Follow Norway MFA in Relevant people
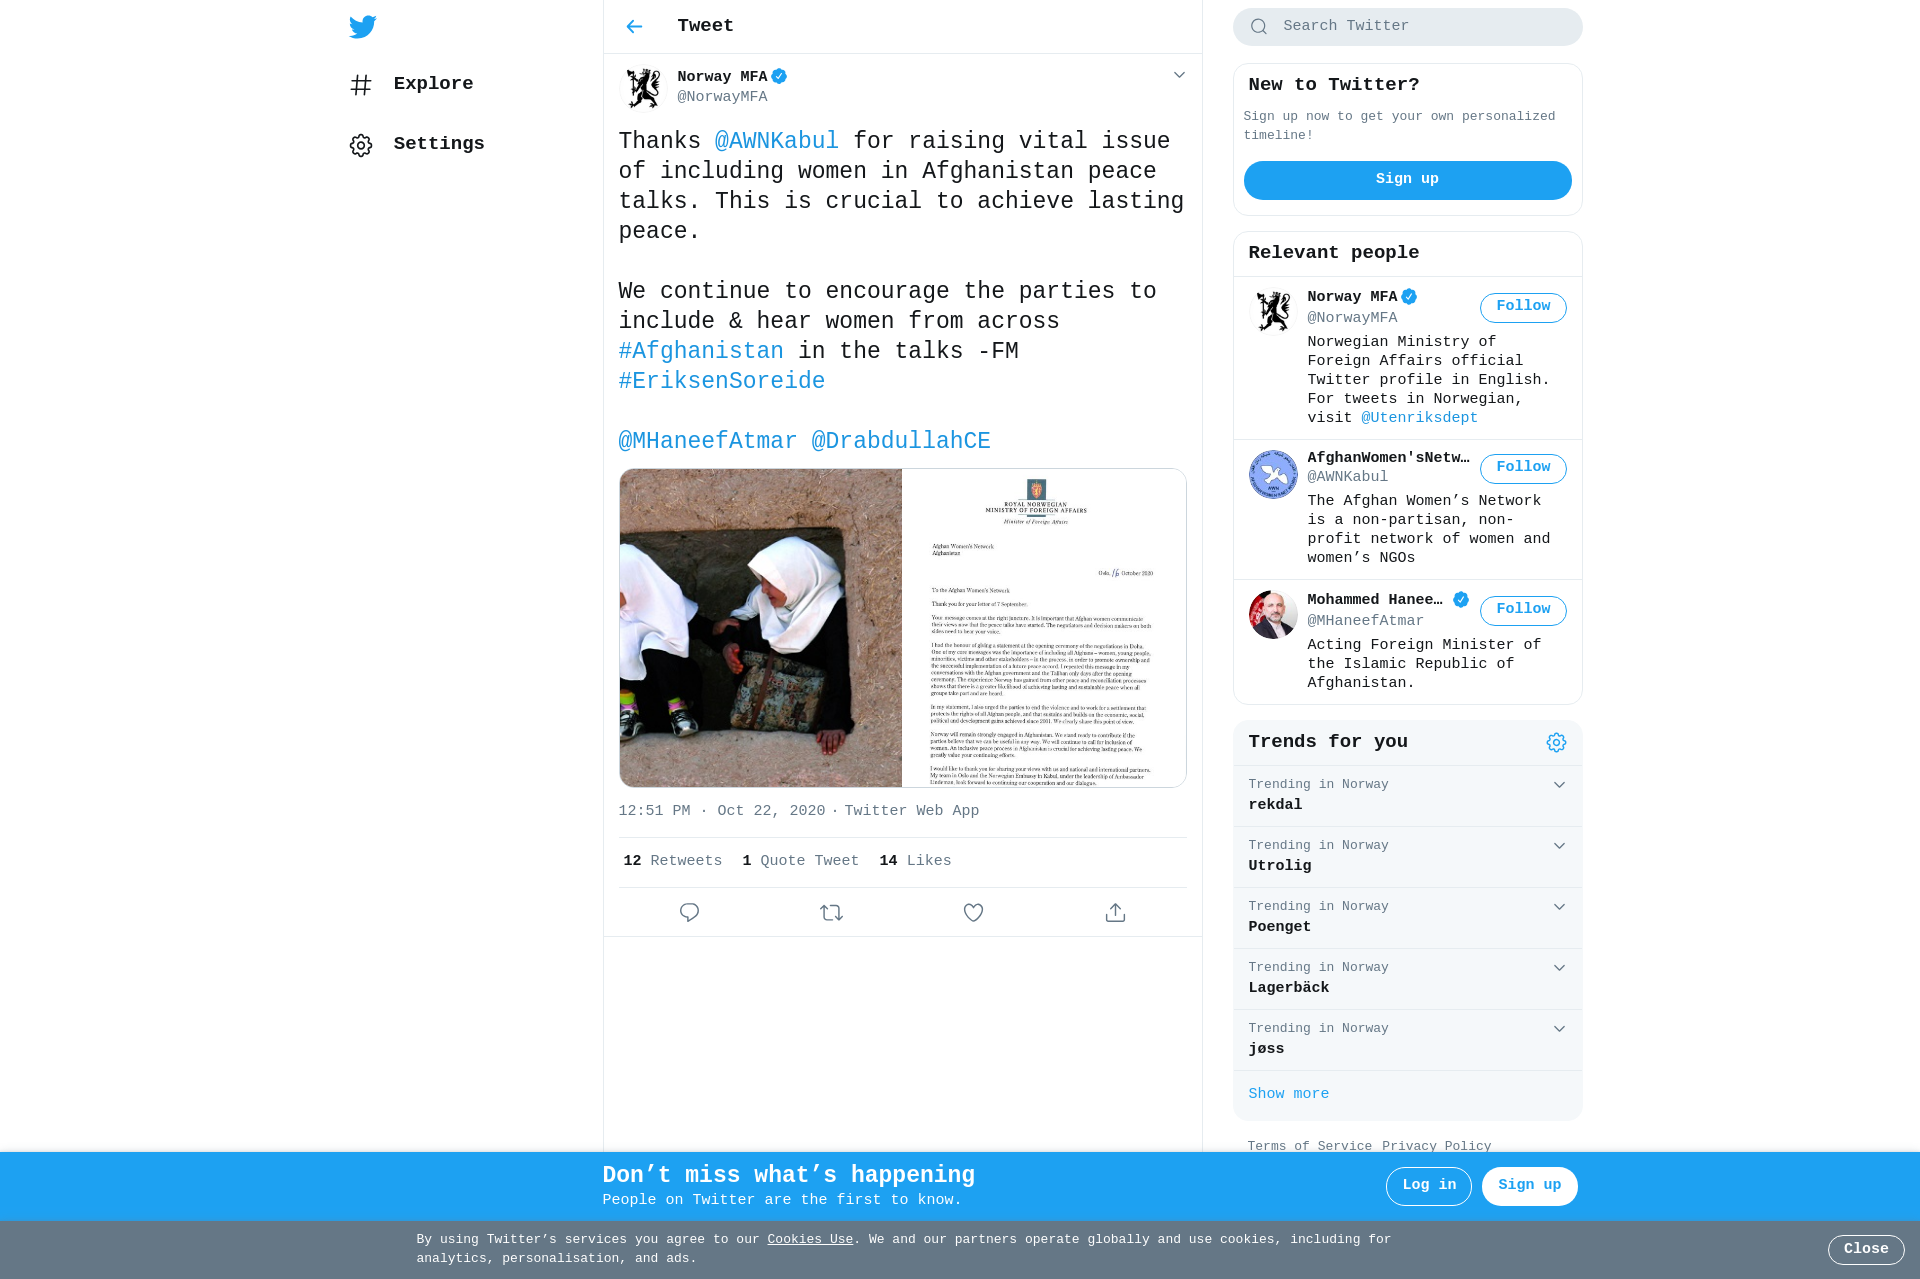1920x1279 pixels. (x=1523, y=307)
